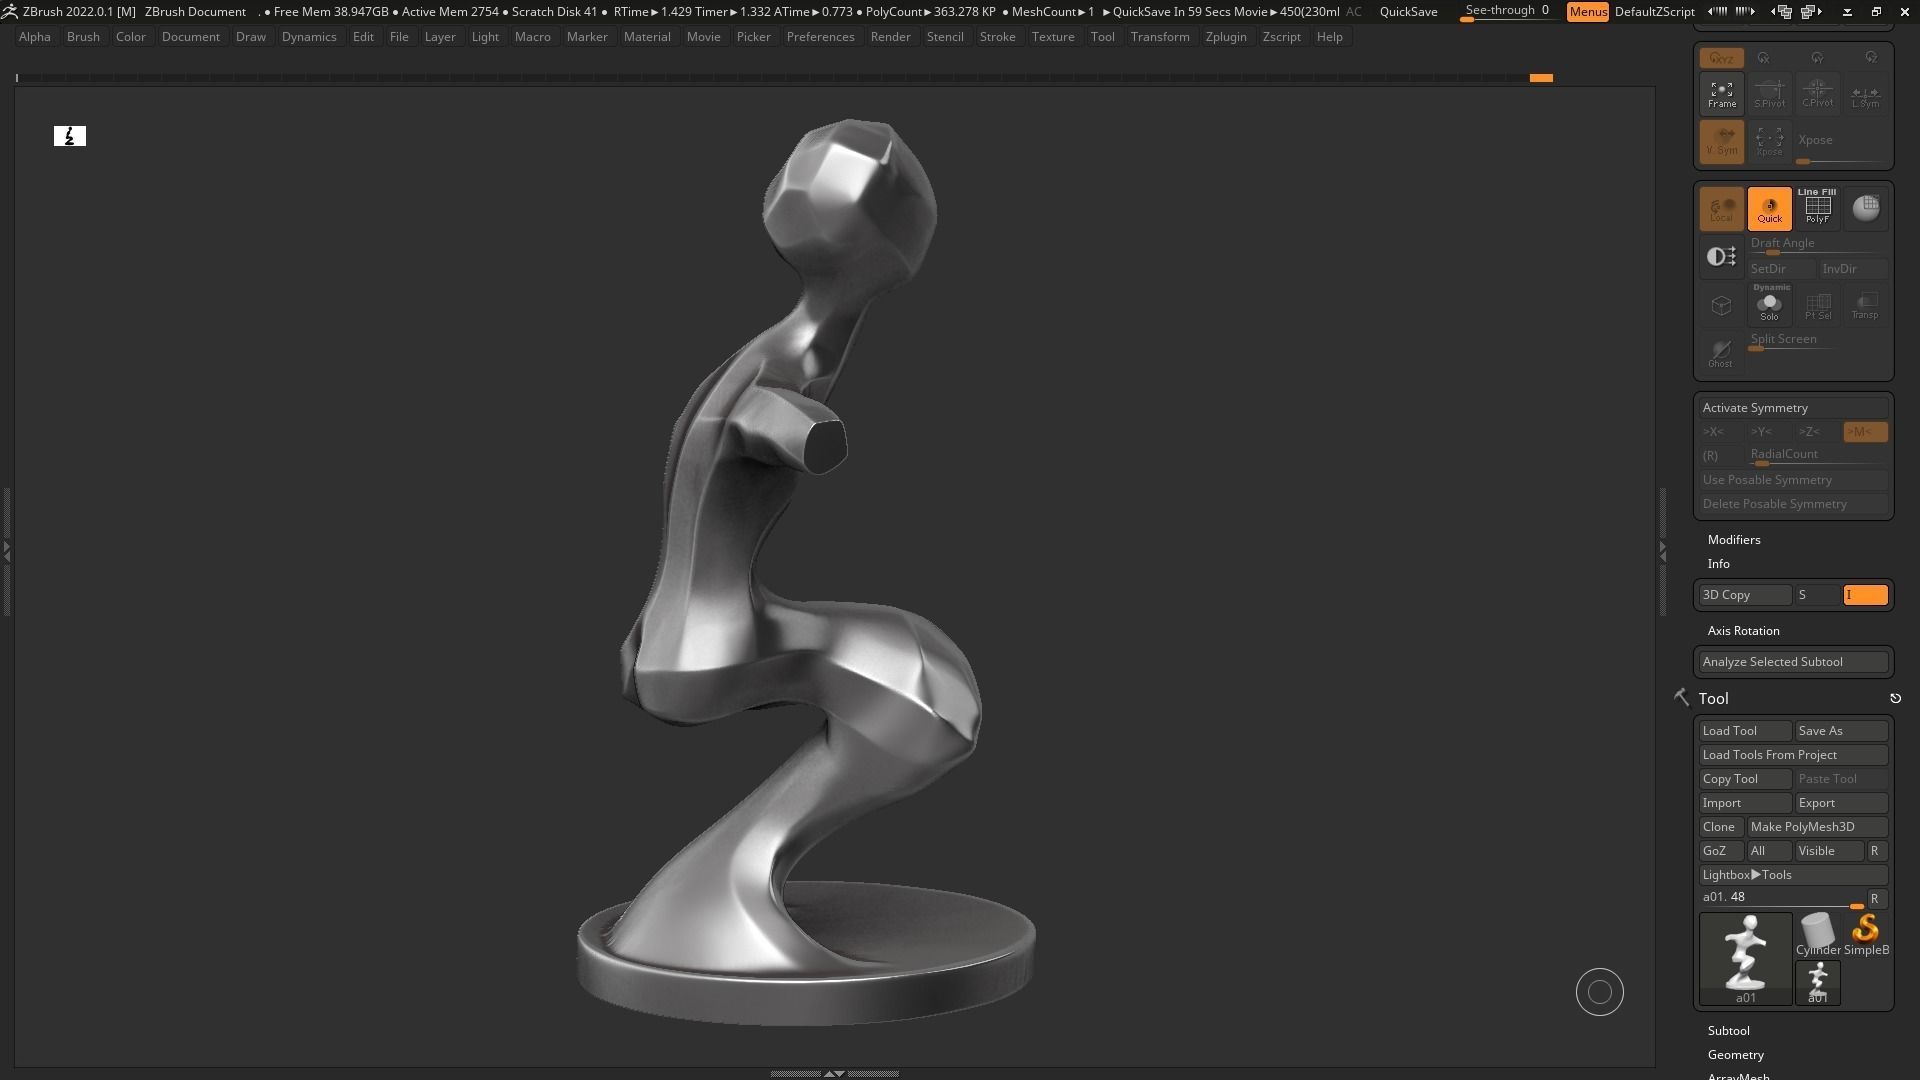
Task: Toggle the orange I button
Action: [1865, 595]
